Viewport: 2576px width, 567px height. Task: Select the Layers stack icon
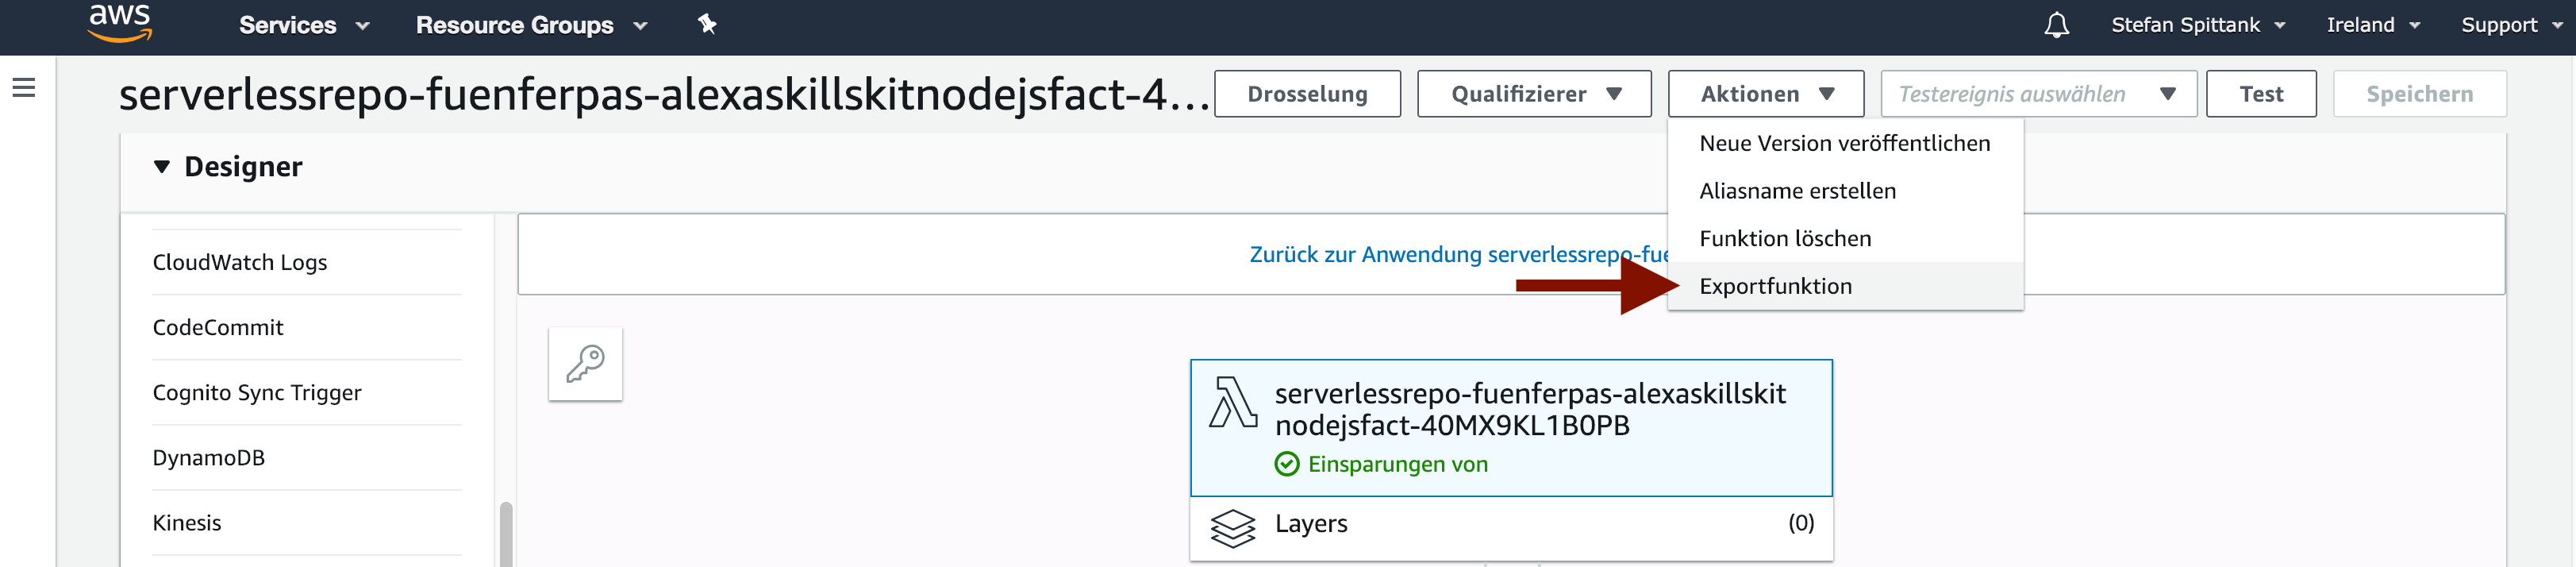point(1232,527)
